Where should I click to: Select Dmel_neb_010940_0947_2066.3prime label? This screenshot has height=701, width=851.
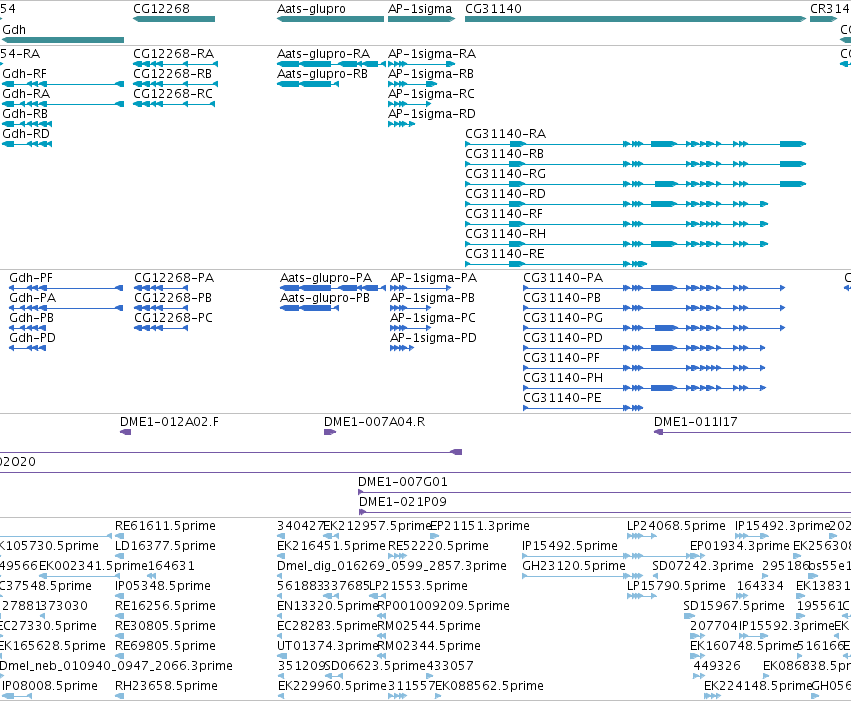tap(116, 666)
